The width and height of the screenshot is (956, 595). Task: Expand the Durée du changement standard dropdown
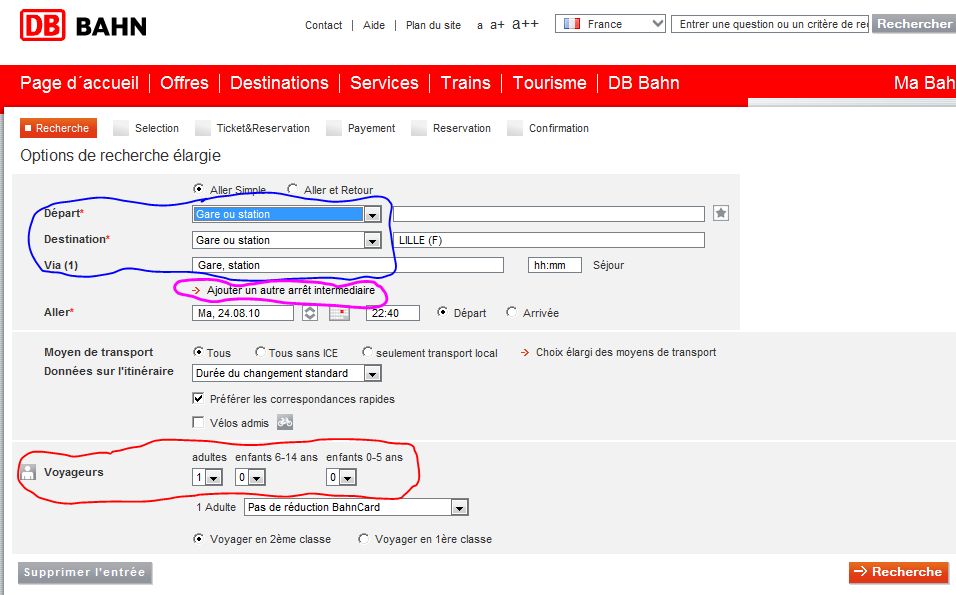[287, 373]
